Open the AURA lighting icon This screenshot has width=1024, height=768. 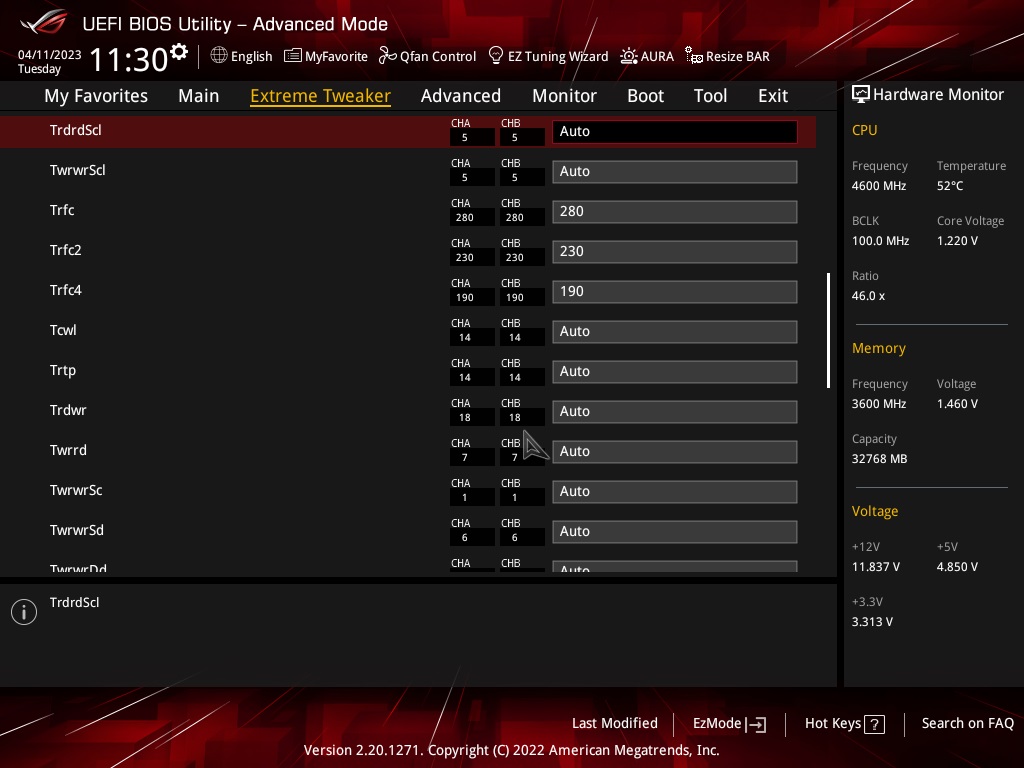tap(628, 56)
